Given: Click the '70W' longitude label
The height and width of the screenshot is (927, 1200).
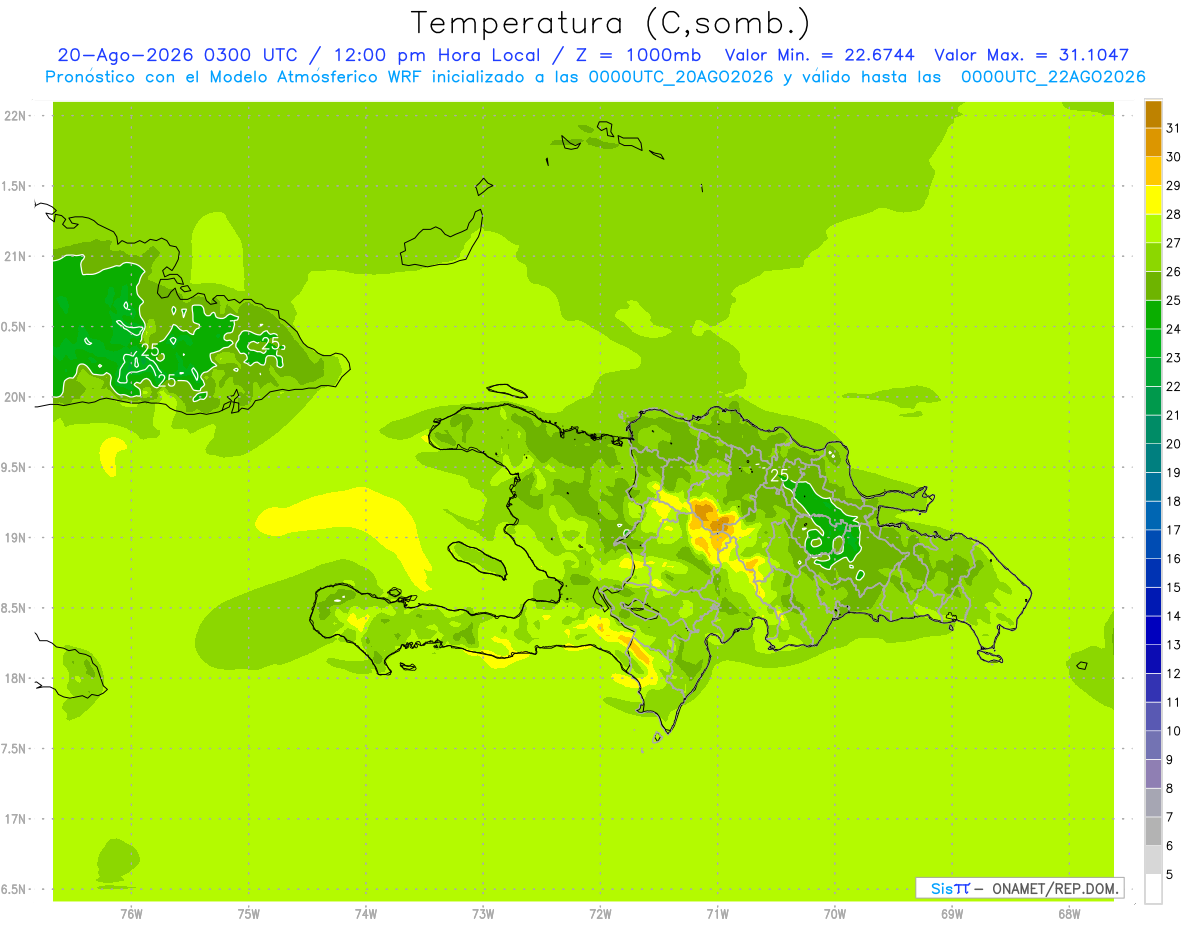Looking at the screenshot, I should (835, 914).
